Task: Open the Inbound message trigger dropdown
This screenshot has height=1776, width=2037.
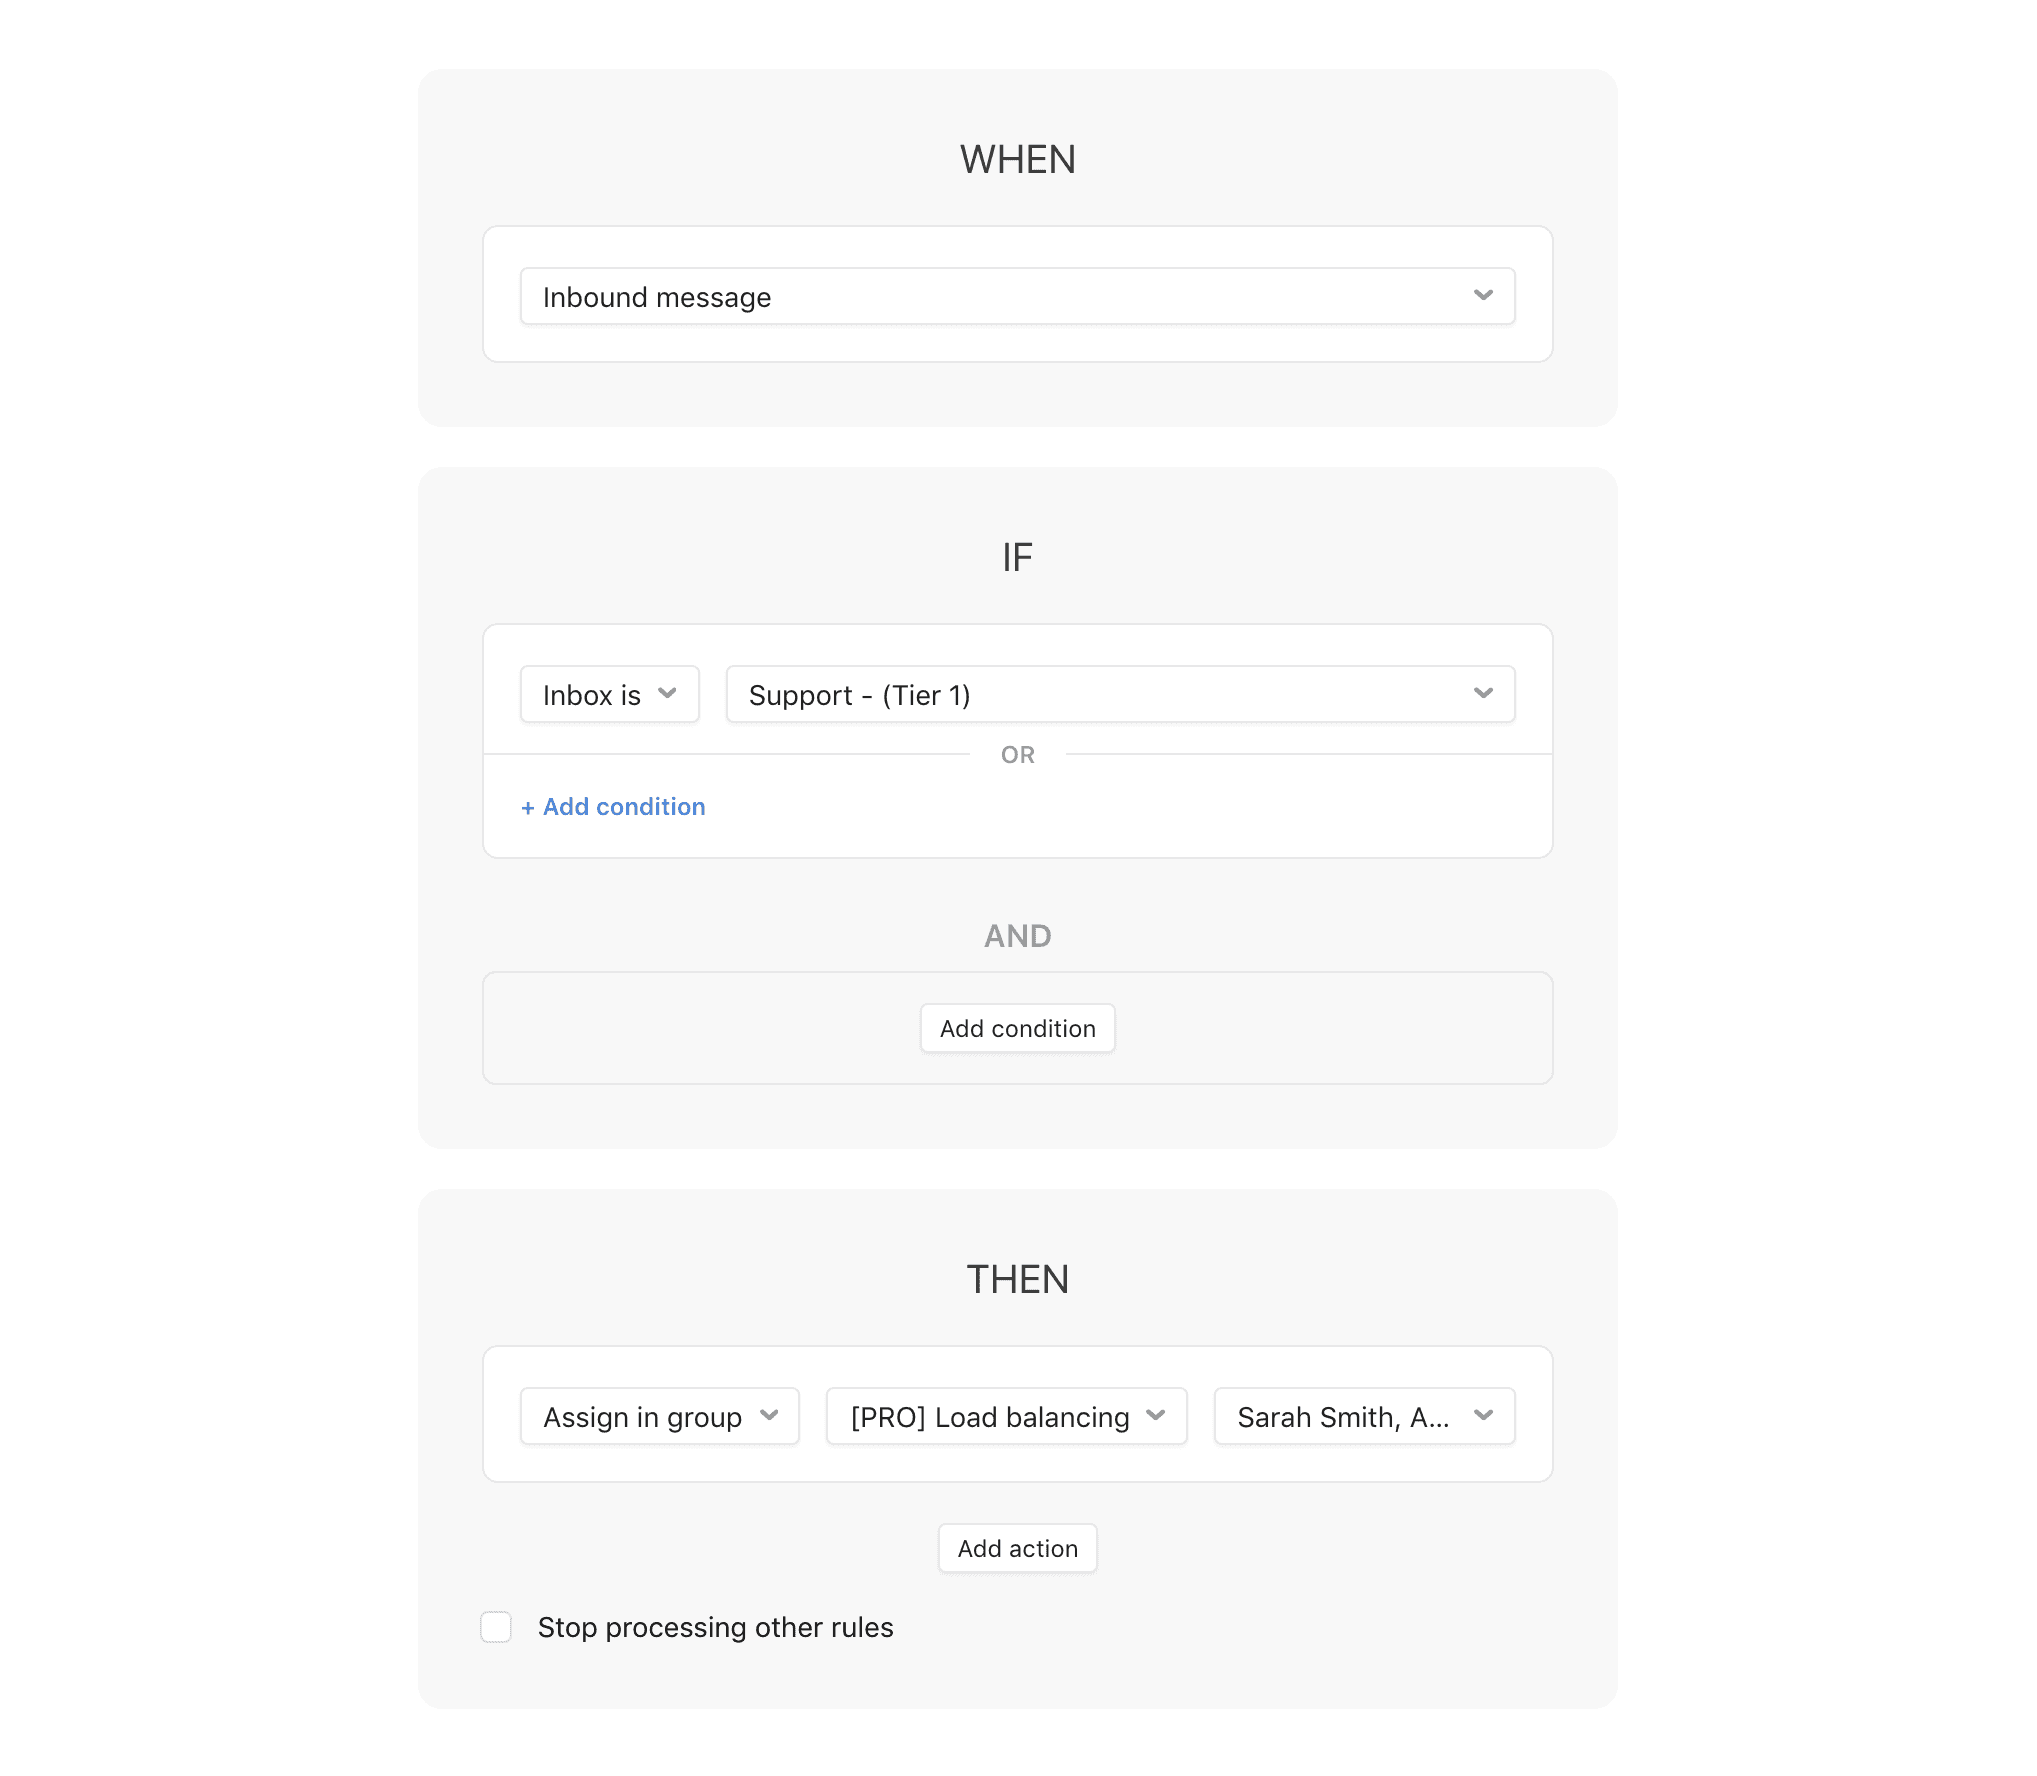Action: click(x=1017, y=296)
